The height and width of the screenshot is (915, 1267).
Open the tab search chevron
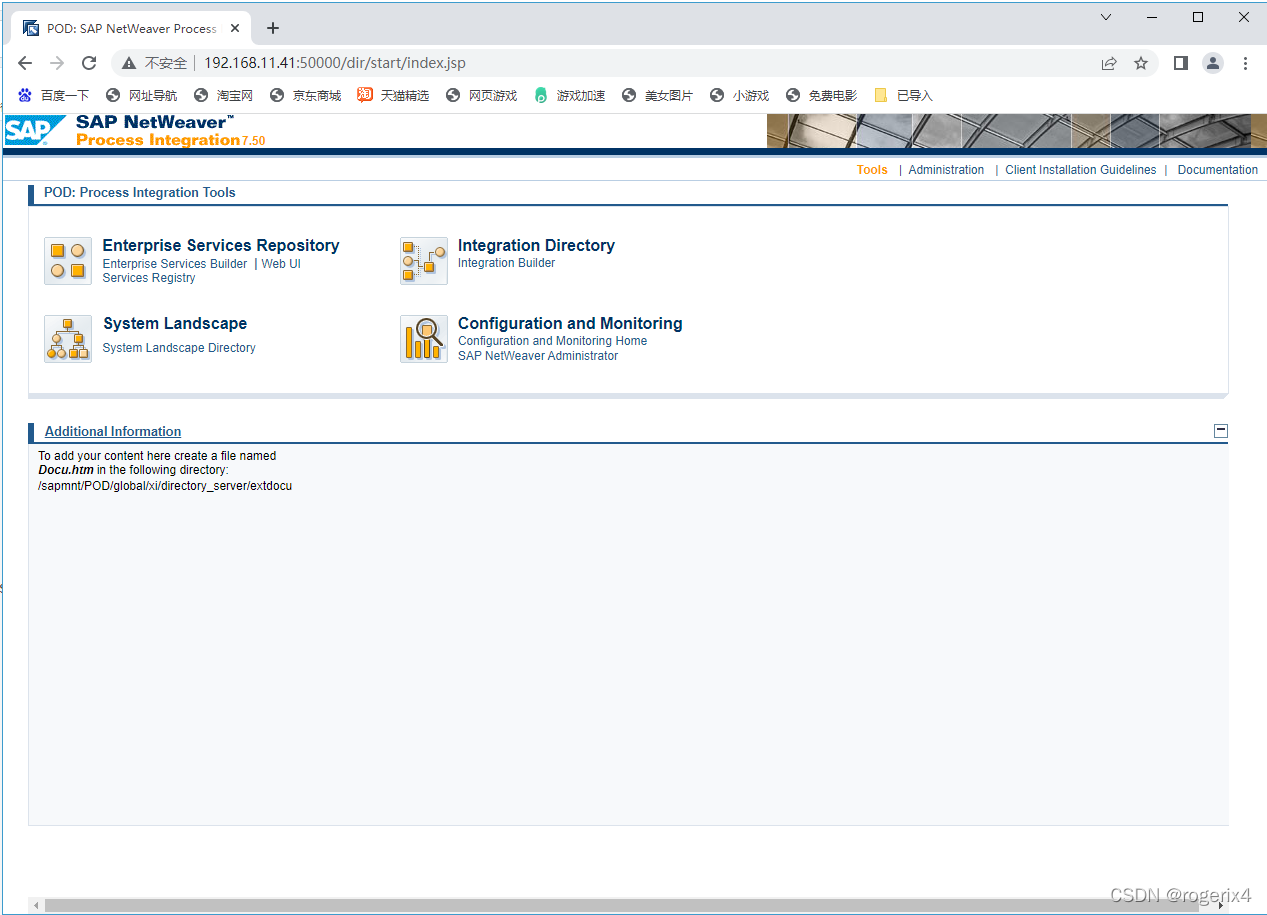tap(1106, 17)
